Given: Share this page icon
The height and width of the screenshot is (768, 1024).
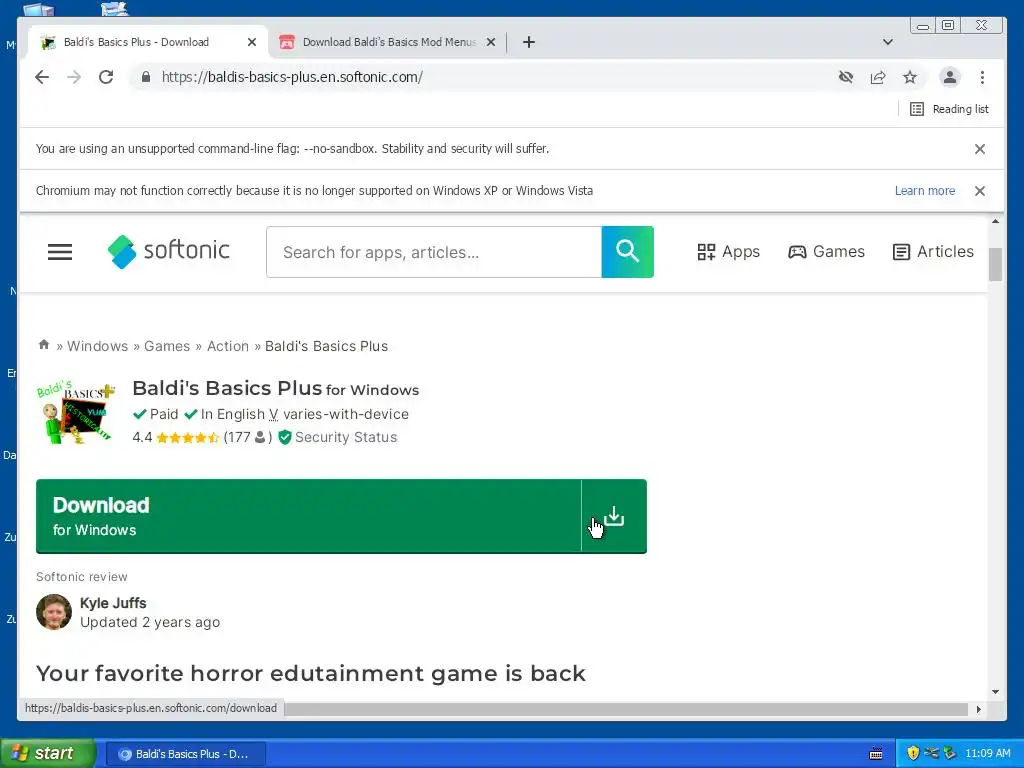Looking at the screenshot, I should [x=878, y=77].
